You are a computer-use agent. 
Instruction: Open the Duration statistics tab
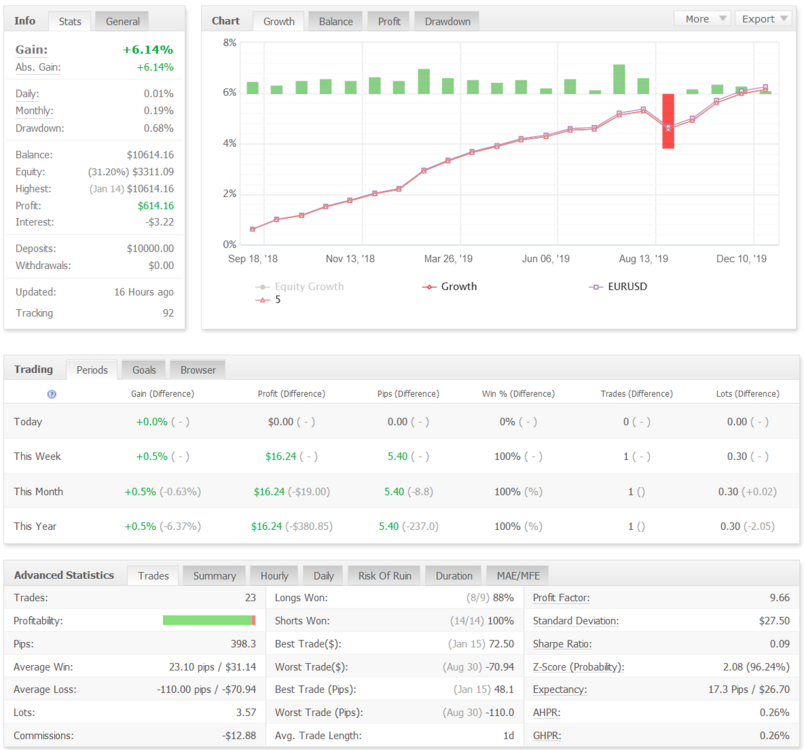pos(454,576)
